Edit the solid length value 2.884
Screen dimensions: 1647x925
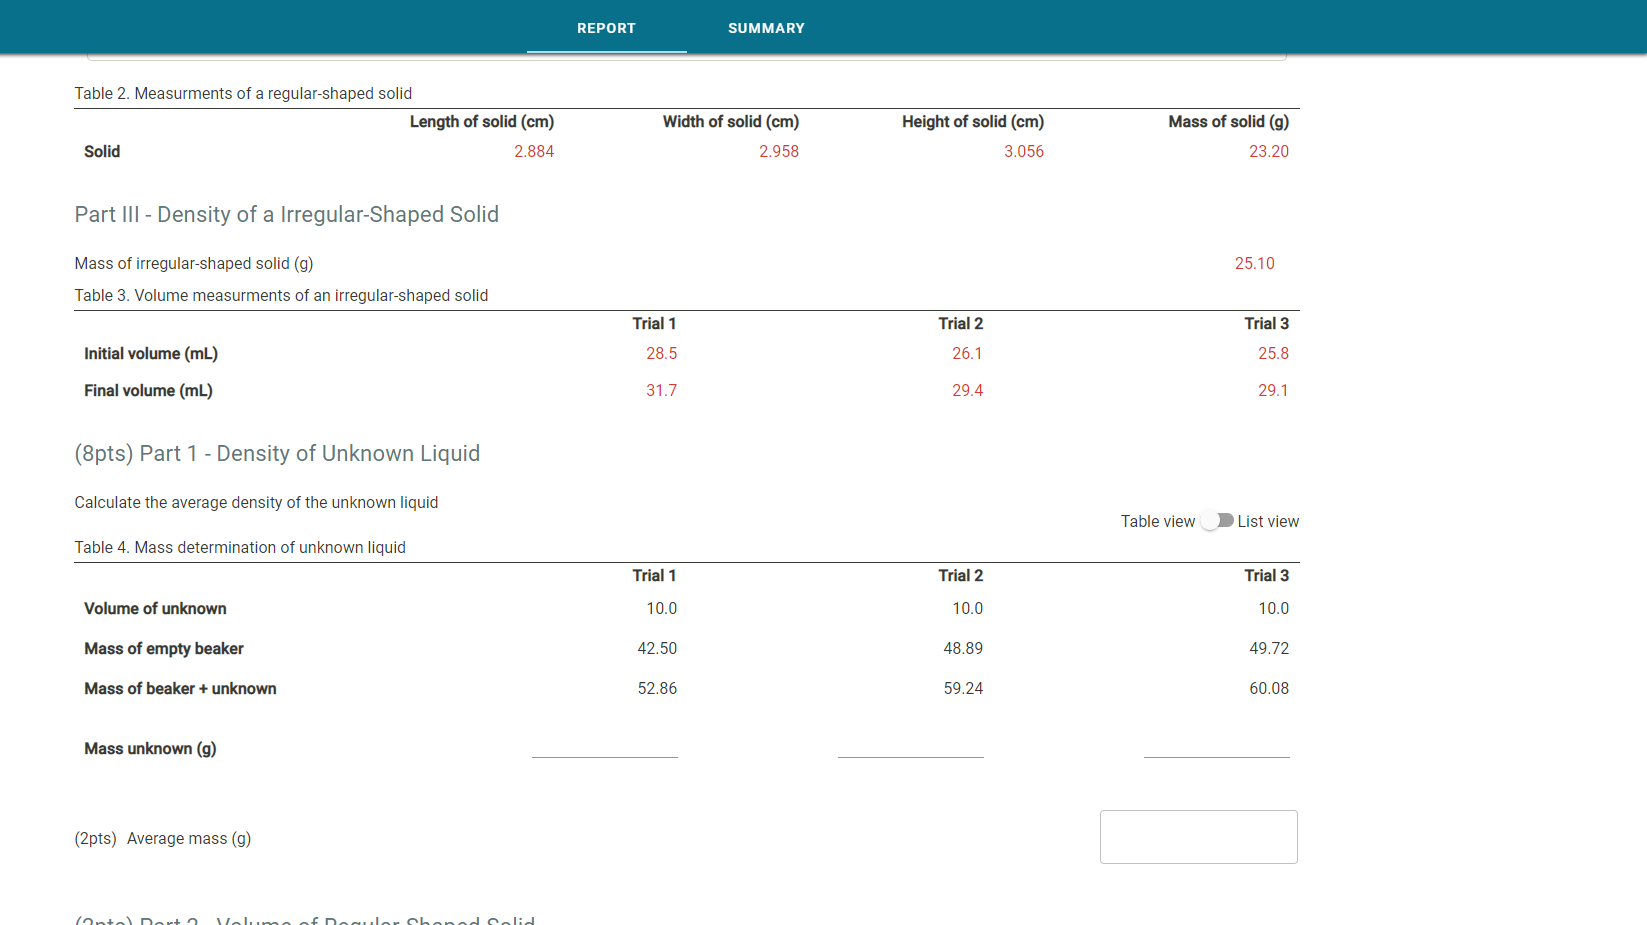click(x=534, y=151)
